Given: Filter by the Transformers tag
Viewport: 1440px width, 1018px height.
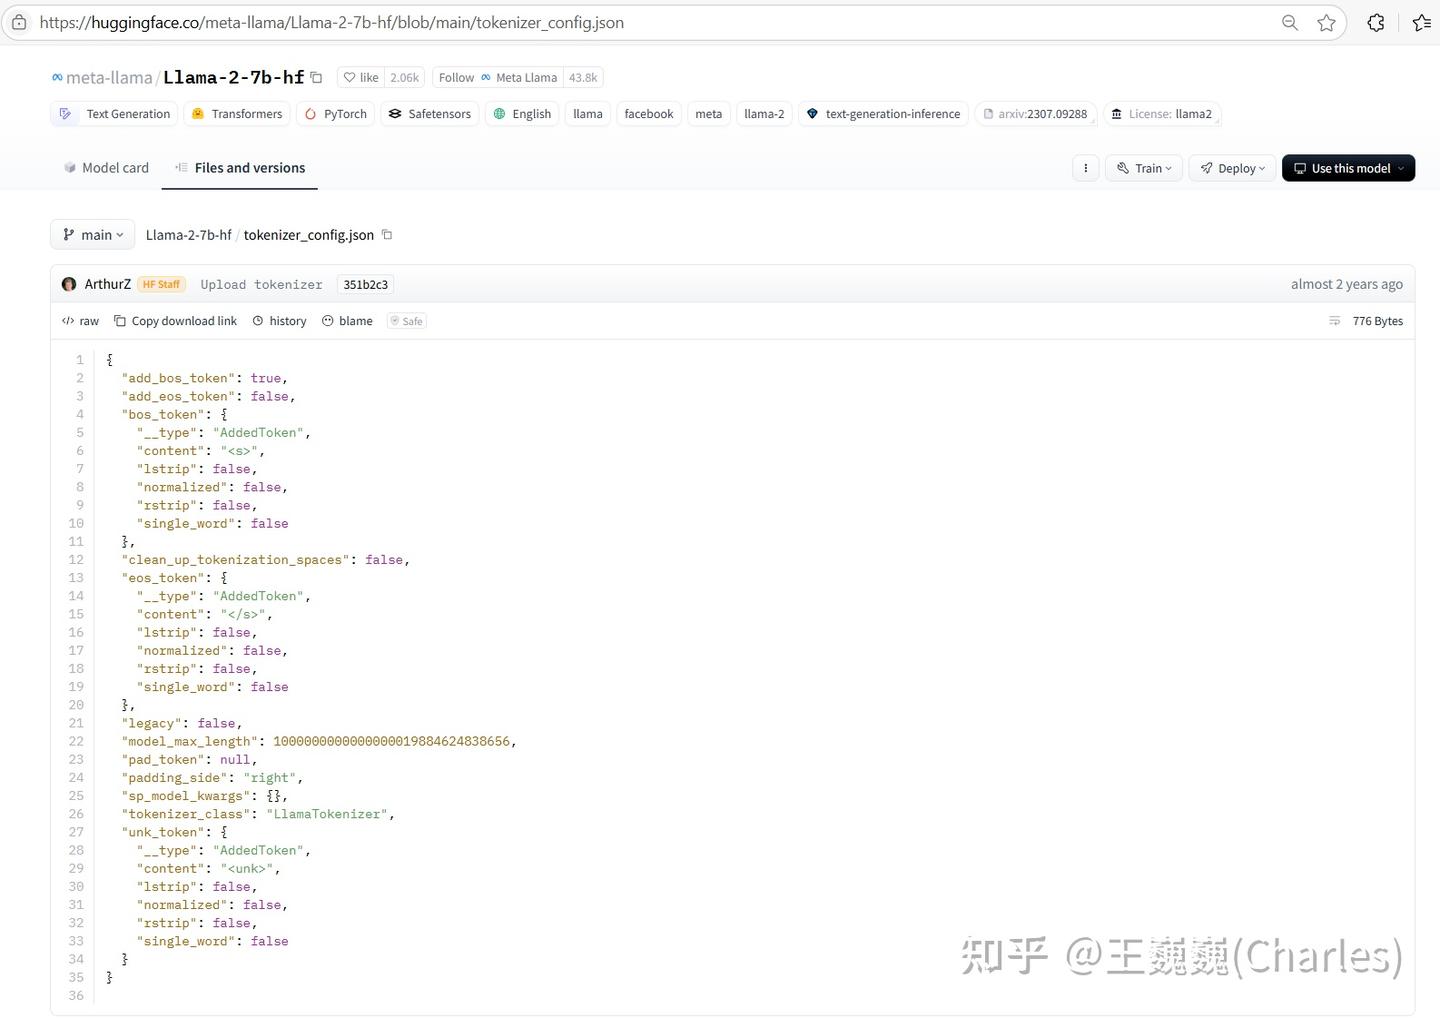Looking at the screenshot, I should coord(237,114).
